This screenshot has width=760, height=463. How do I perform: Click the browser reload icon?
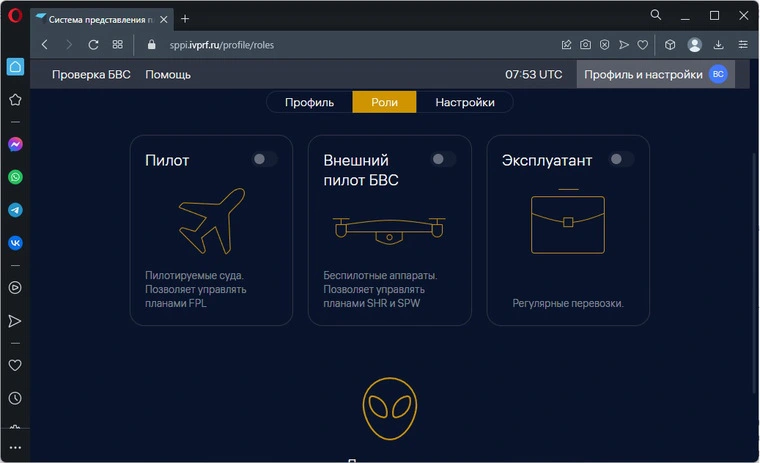(x=93, y=45)
